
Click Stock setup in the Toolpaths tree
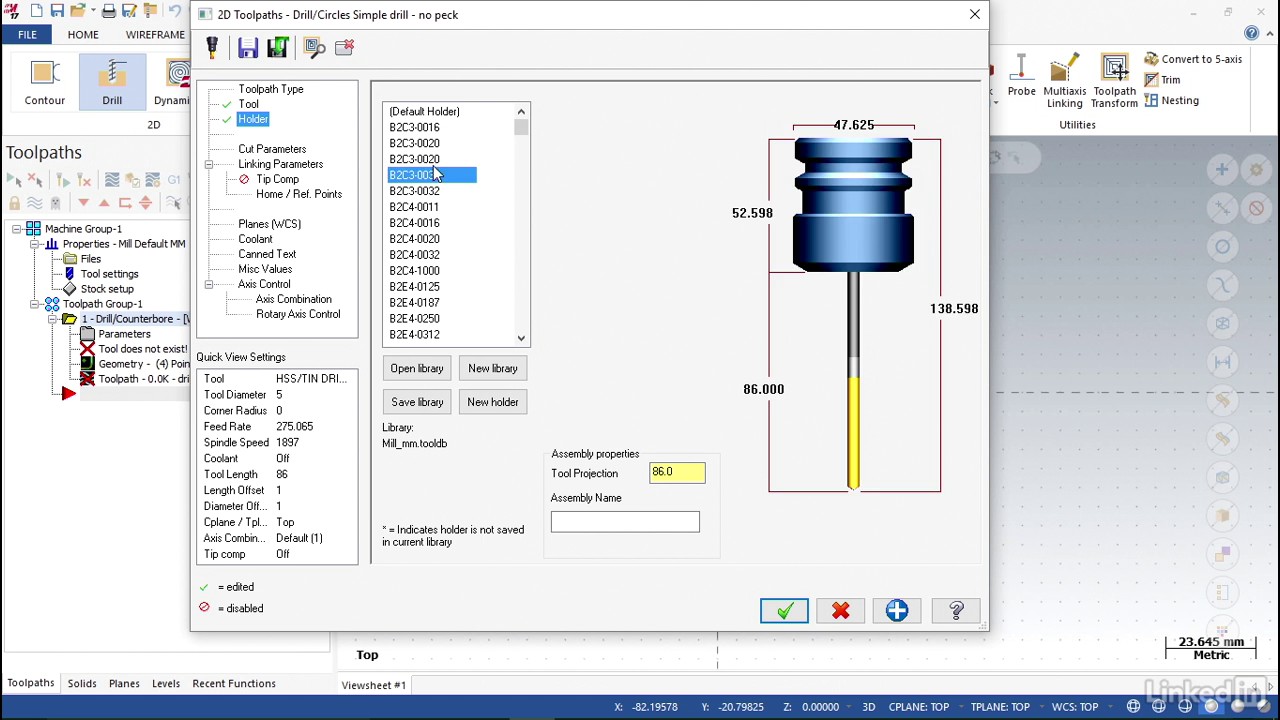107,289
